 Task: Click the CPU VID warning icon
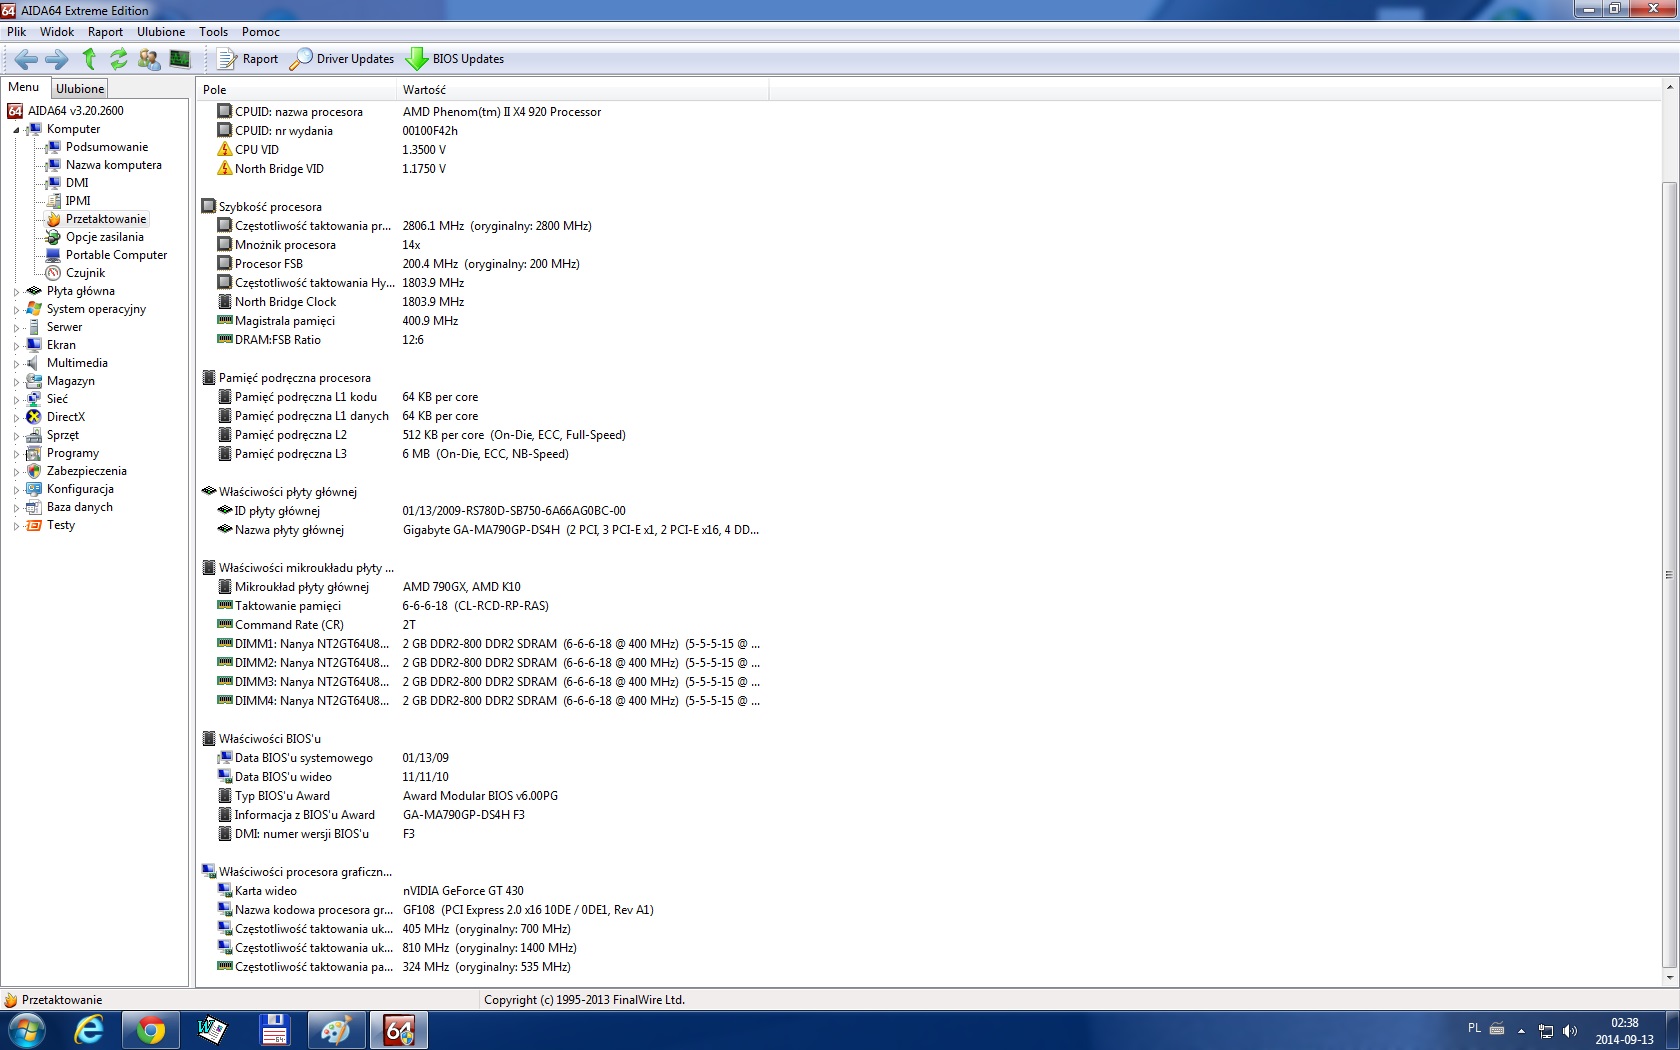(225, 150)
